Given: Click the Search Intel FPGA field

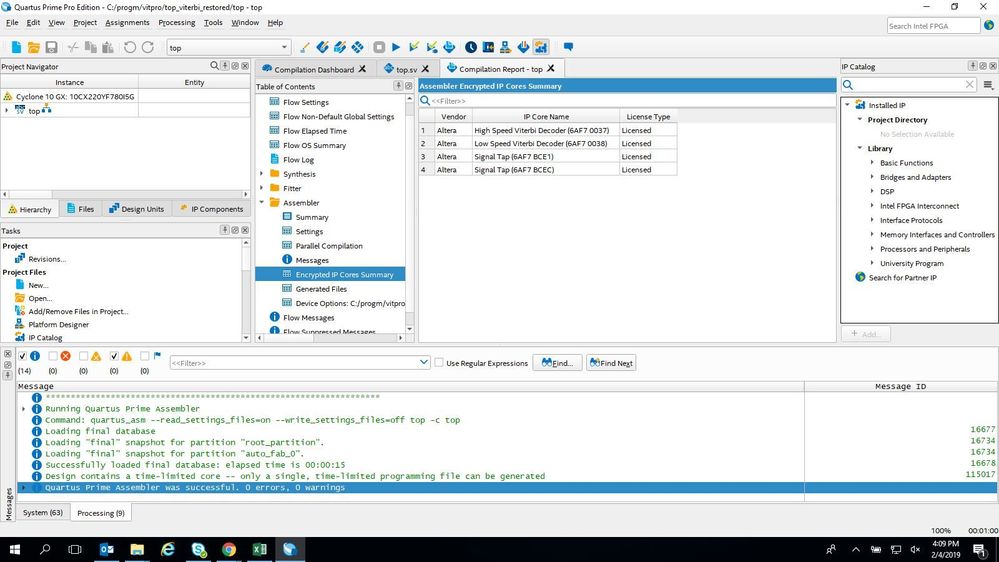Looking at the screenshot, I should [x=932, y=26].
